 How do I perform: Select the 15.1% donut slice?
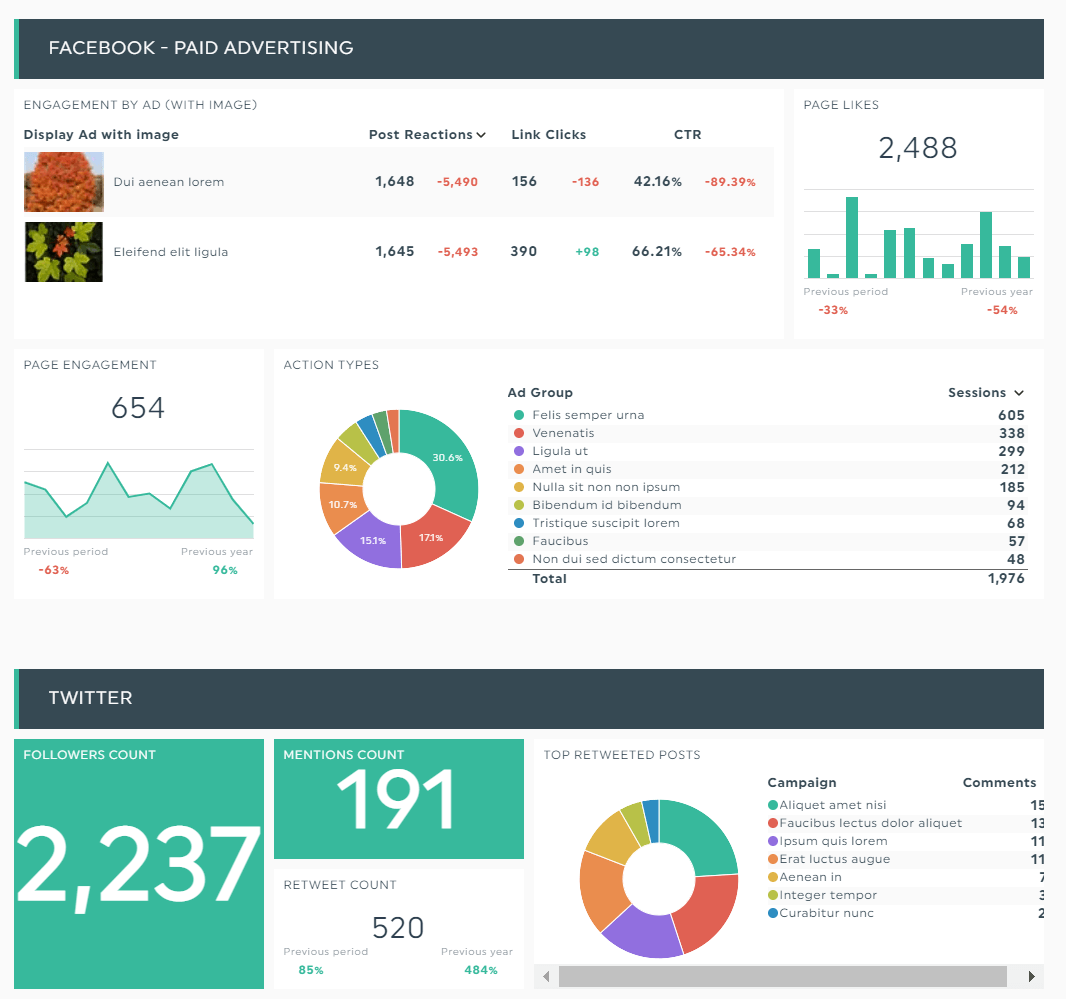click(371, 541)
